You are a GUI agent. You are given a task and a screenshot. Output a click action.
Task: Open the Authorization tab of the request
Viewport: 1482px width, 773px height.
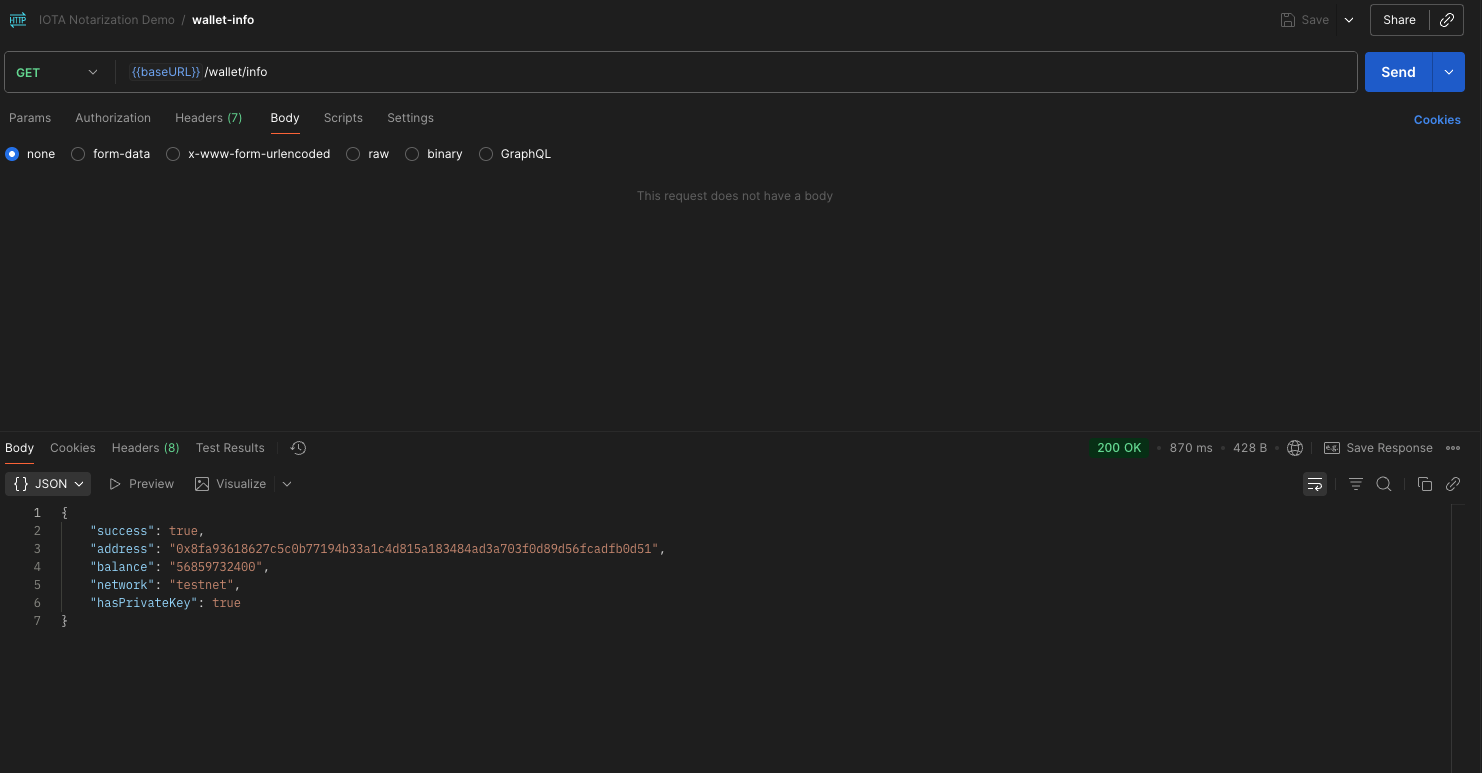click(112, 118)
